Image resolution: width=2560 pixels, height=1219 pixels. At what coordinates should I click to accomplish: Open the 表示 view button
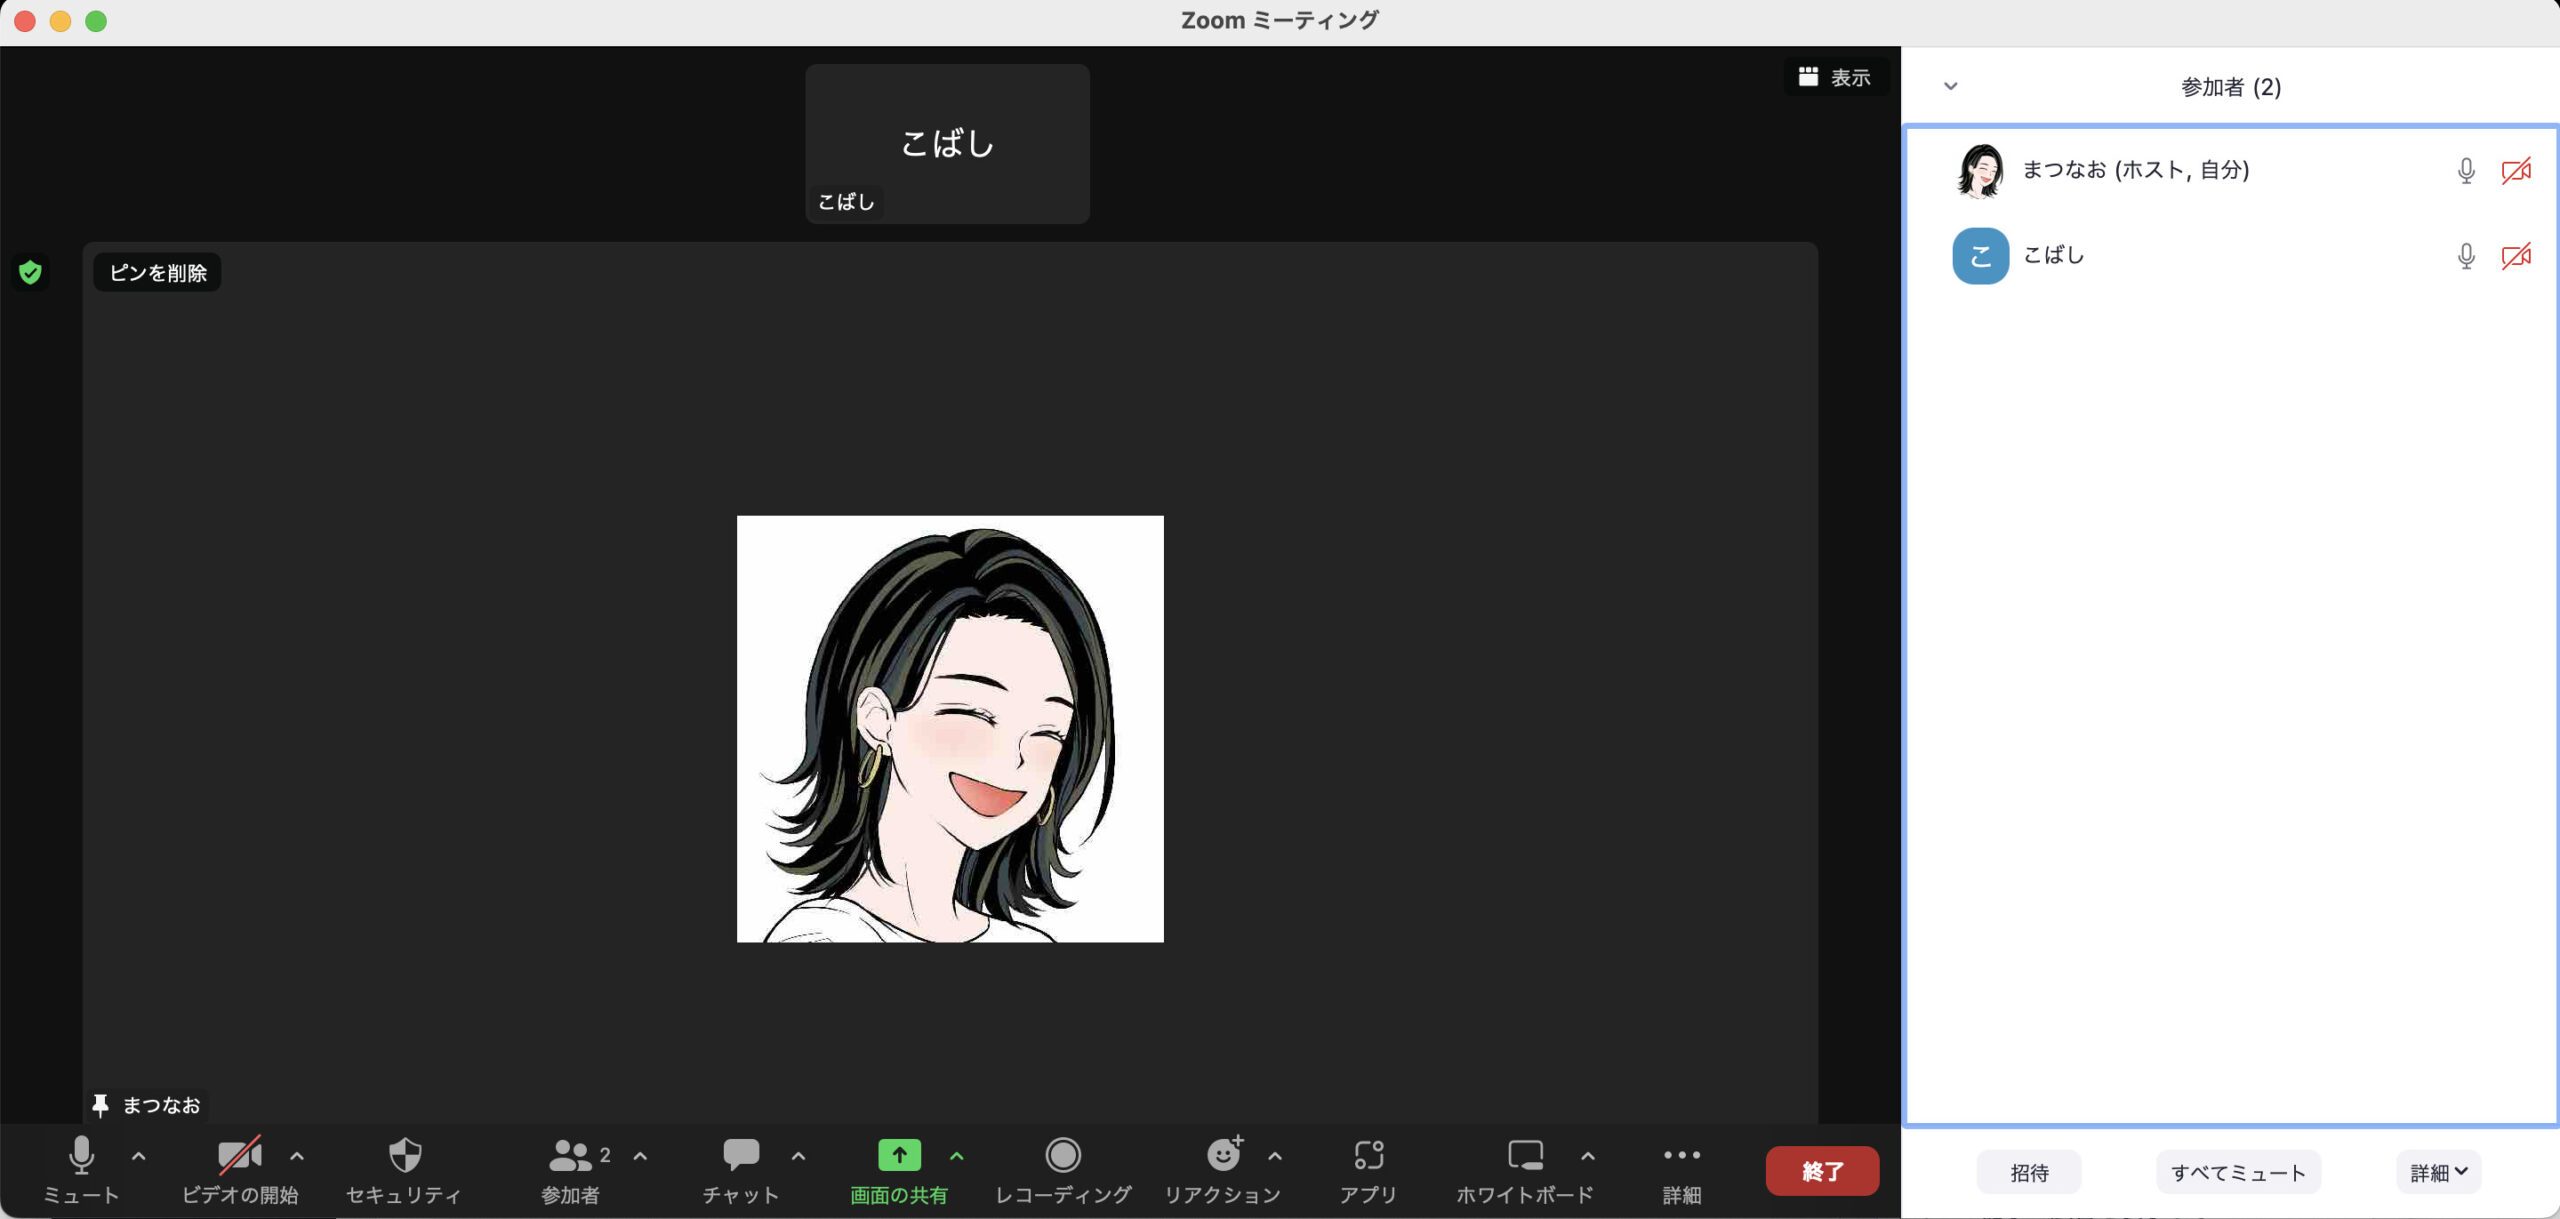(1834, 77)
